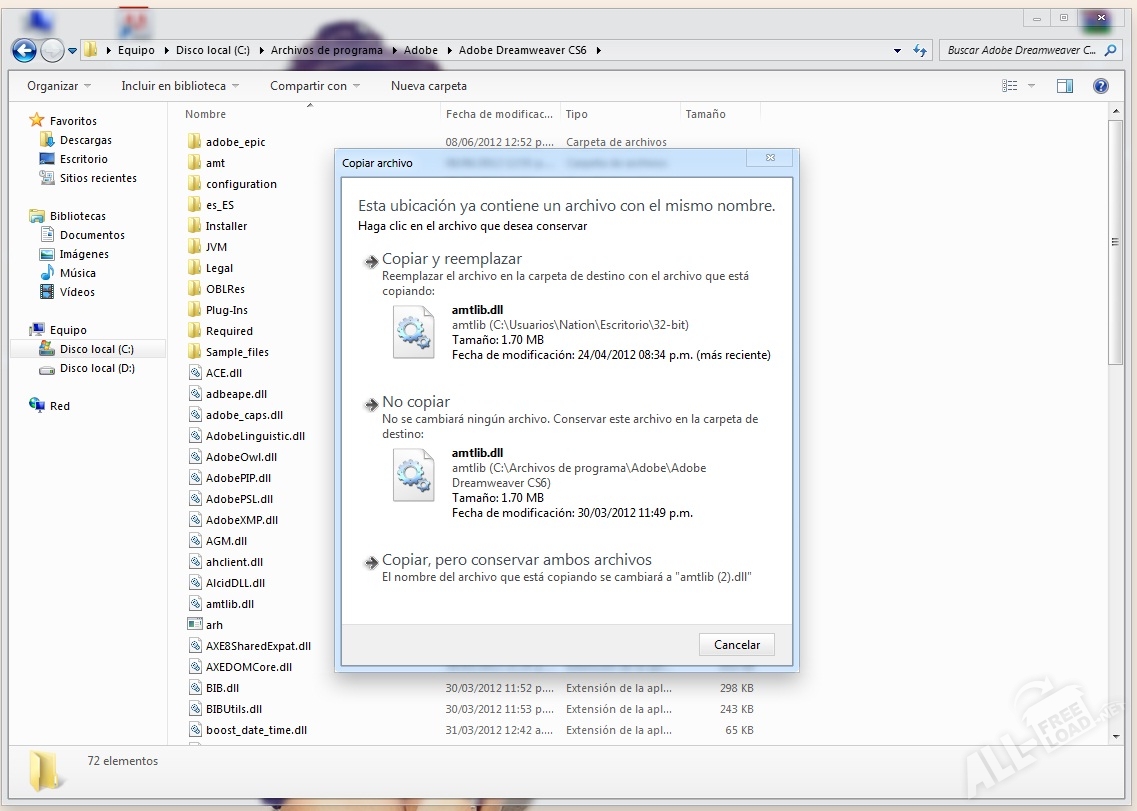Image resolution: width=1137 pixels, height=811 pixels.
Task: Toggle the preview pane icon
Action: [1064, 86]
